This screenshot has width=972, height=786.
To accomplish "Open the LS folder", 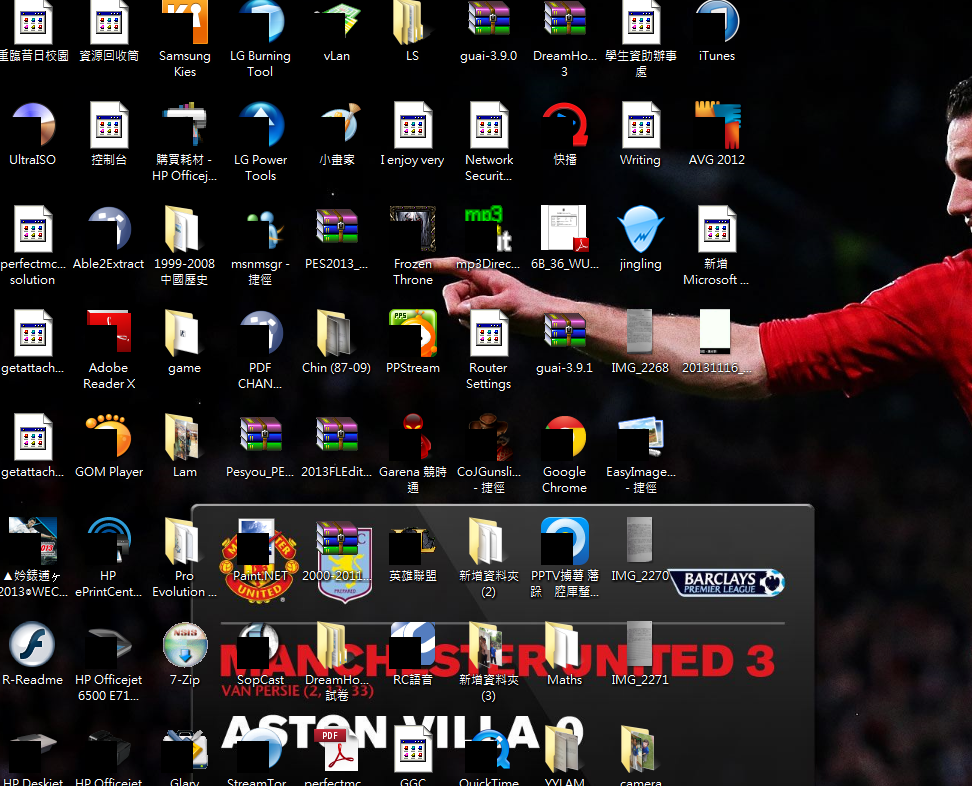I will (x=412, y=23).
